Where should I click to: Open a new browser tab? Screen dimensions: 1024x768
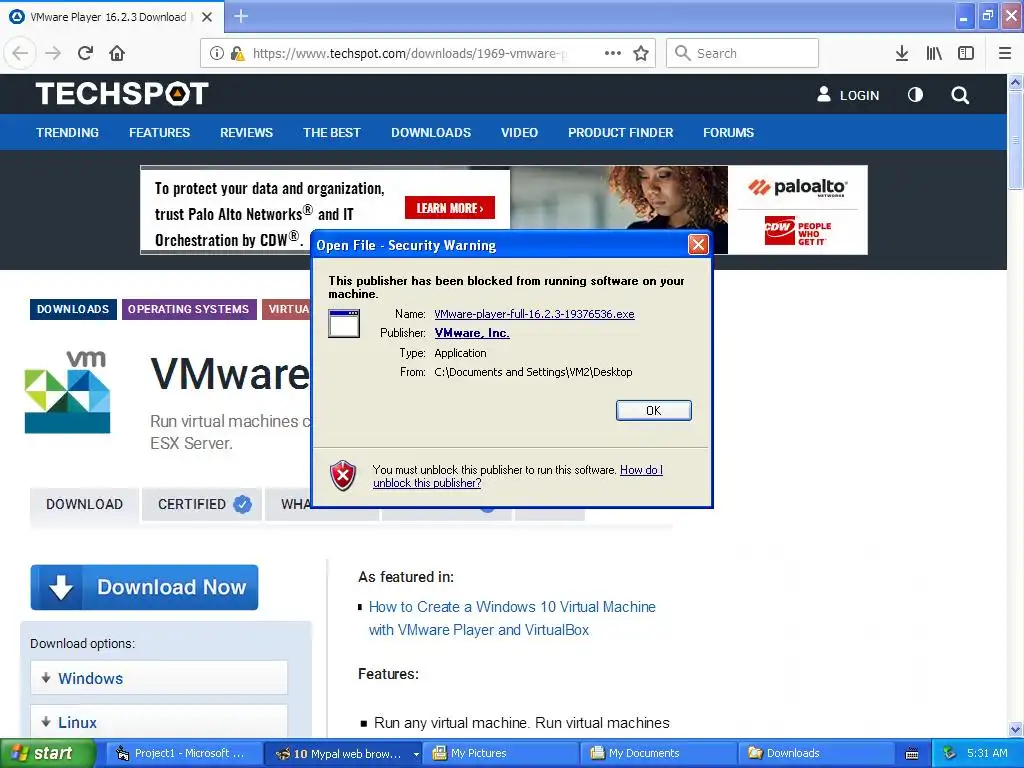coord(241,16)
